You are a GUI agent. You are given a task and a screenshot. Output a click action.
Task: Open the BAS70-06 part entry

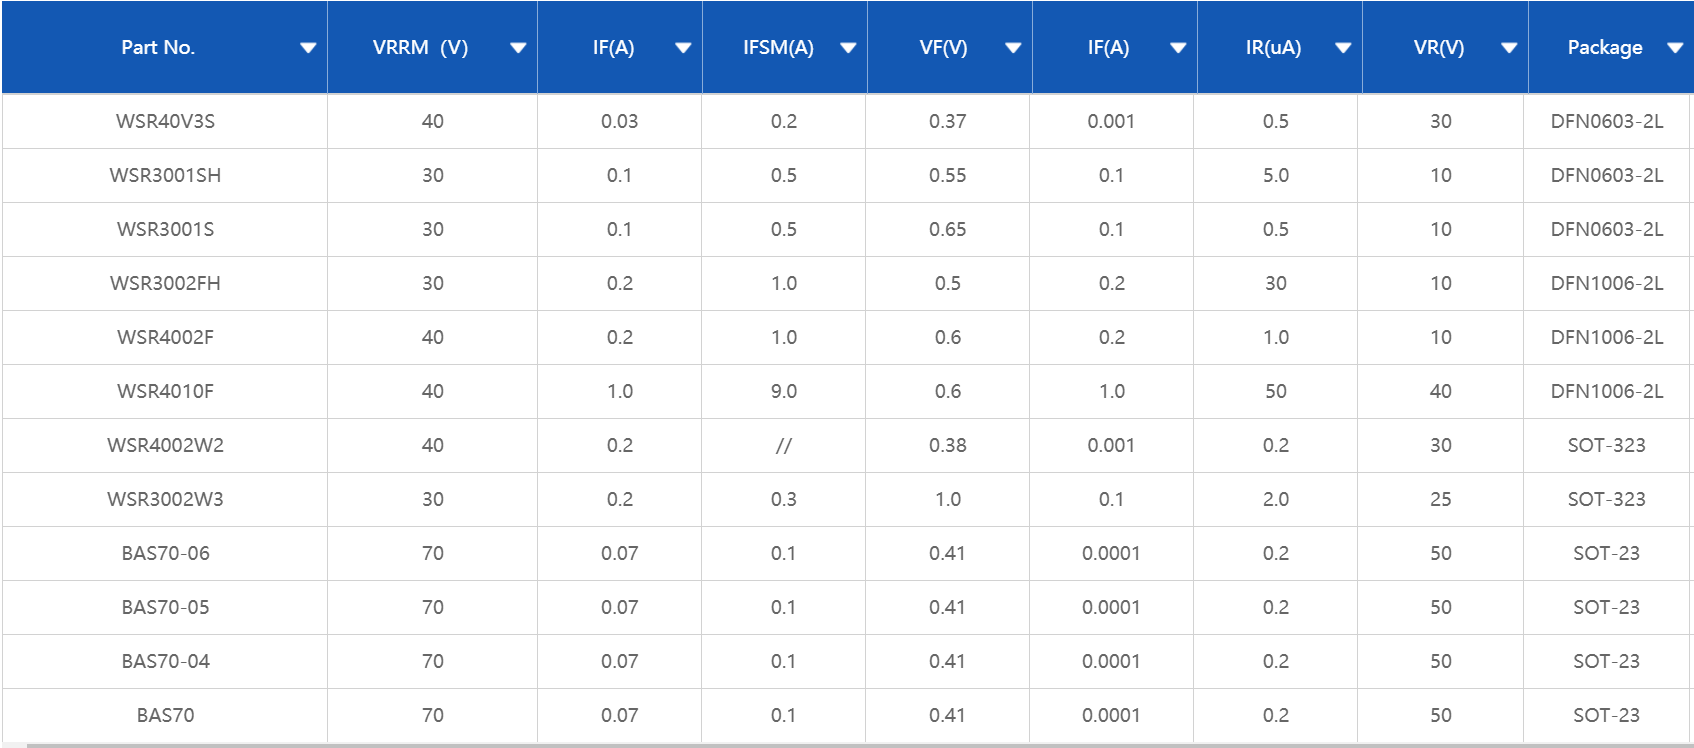point(165,553)
